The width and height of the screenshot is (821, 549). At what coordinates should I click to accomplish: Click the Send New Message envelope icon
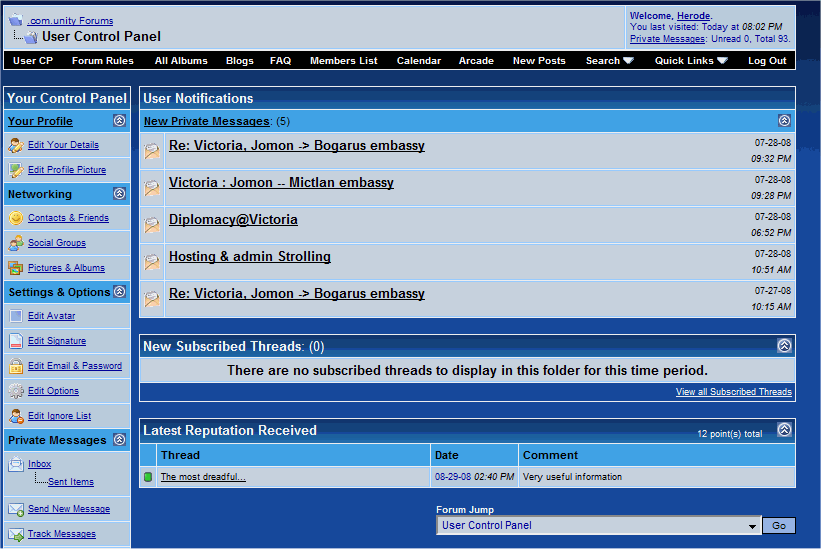[x=16, y=509]
